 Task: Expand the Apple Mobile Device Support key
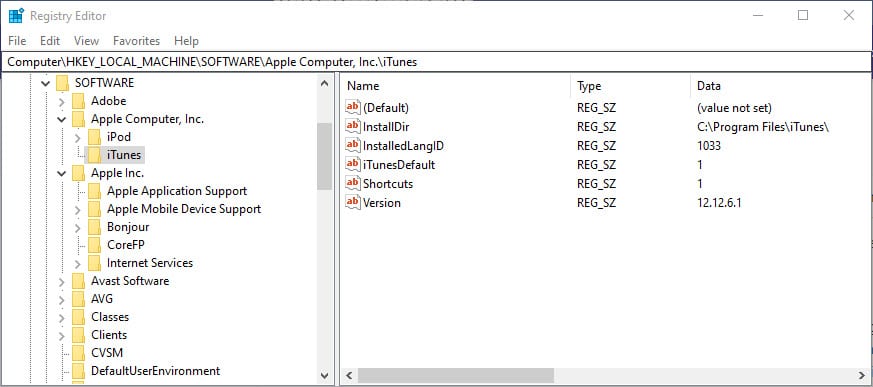(x=78, y=209)
